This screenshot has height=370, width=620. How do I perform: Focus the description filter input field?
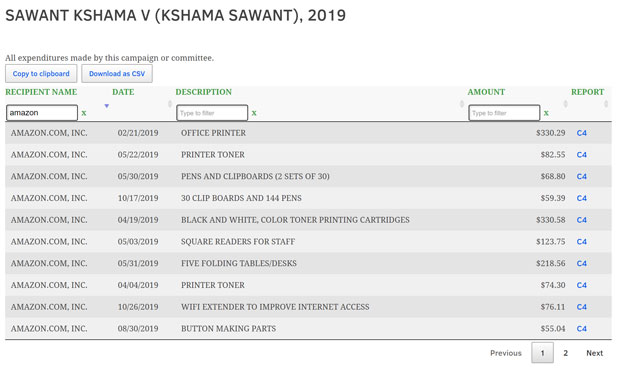[x=212, y=113]
